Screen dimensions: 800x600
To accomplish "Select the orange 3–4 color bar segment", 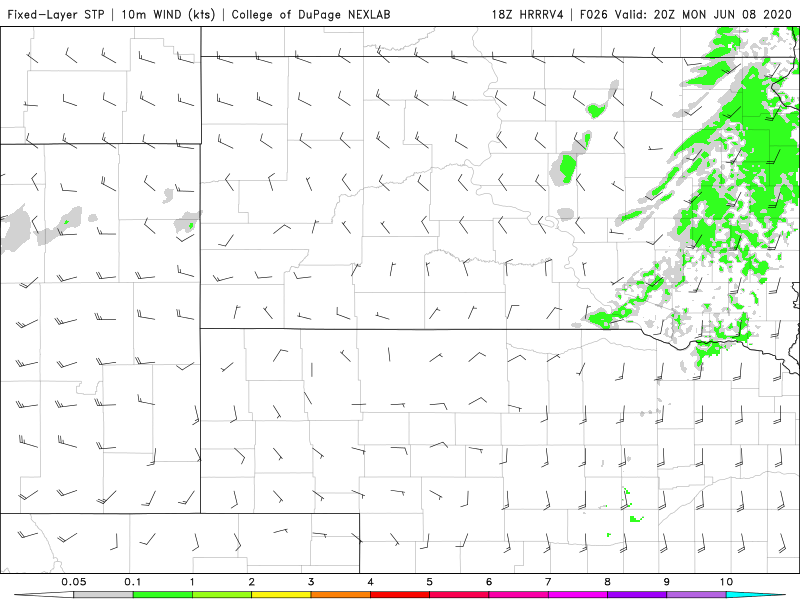I will coord(340,595).
